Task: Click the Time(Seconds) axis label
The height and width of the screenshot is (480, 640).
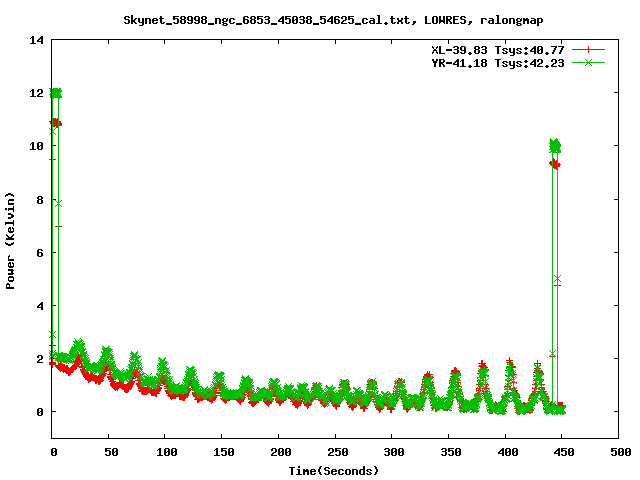Action: tap(333, 471)
